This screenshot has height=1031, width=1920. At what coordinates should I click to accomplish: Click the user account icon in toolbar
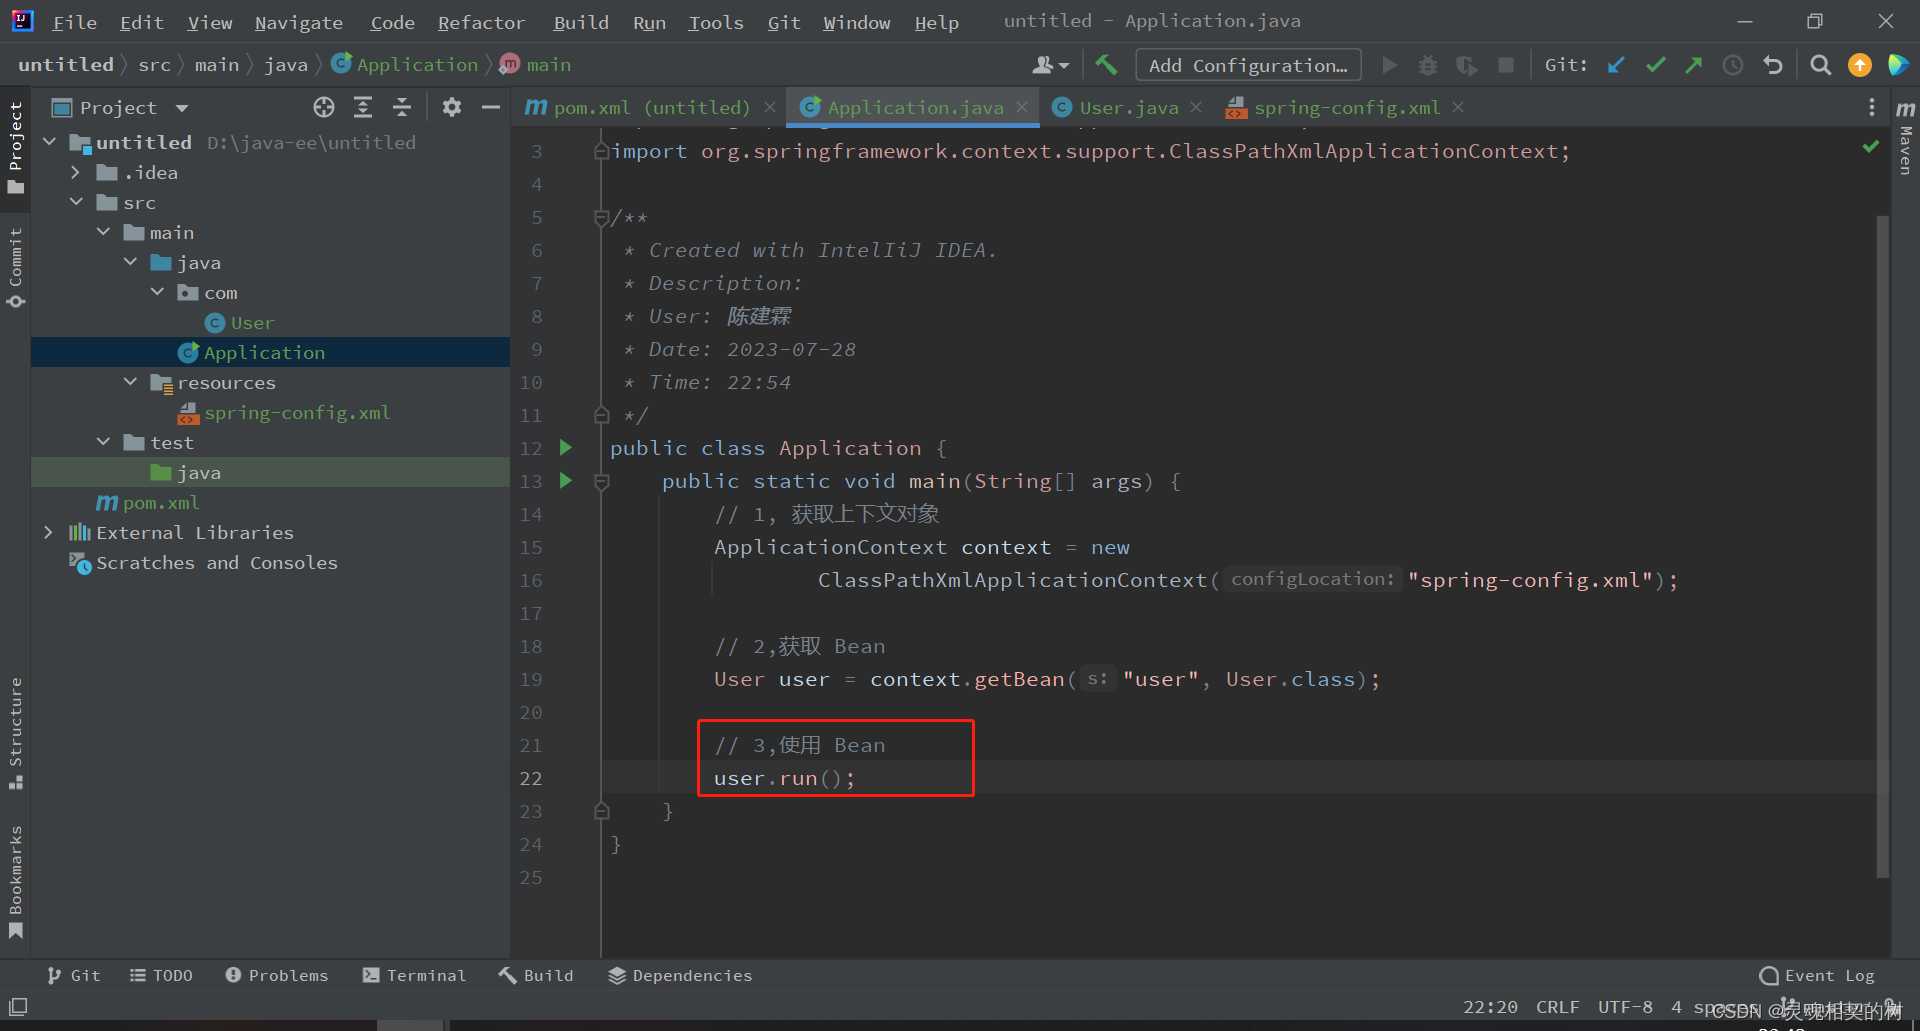[x=1051, y=65]
